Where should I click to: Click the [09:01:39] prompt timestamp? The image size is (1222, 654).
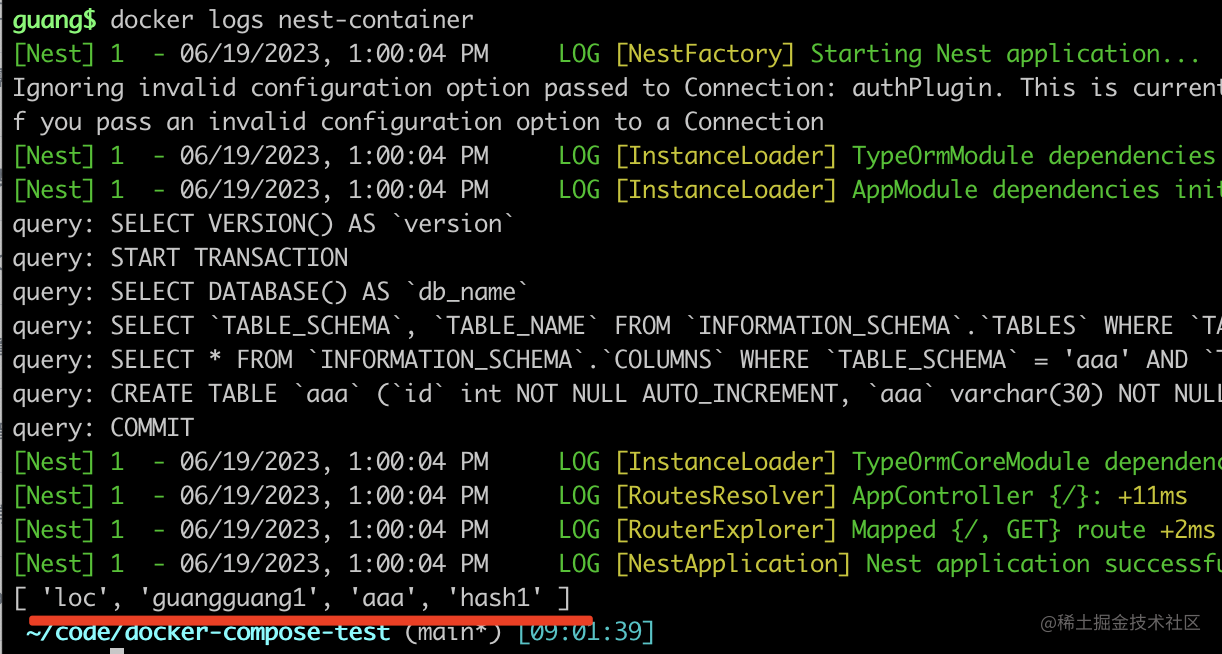click(585, 632)
